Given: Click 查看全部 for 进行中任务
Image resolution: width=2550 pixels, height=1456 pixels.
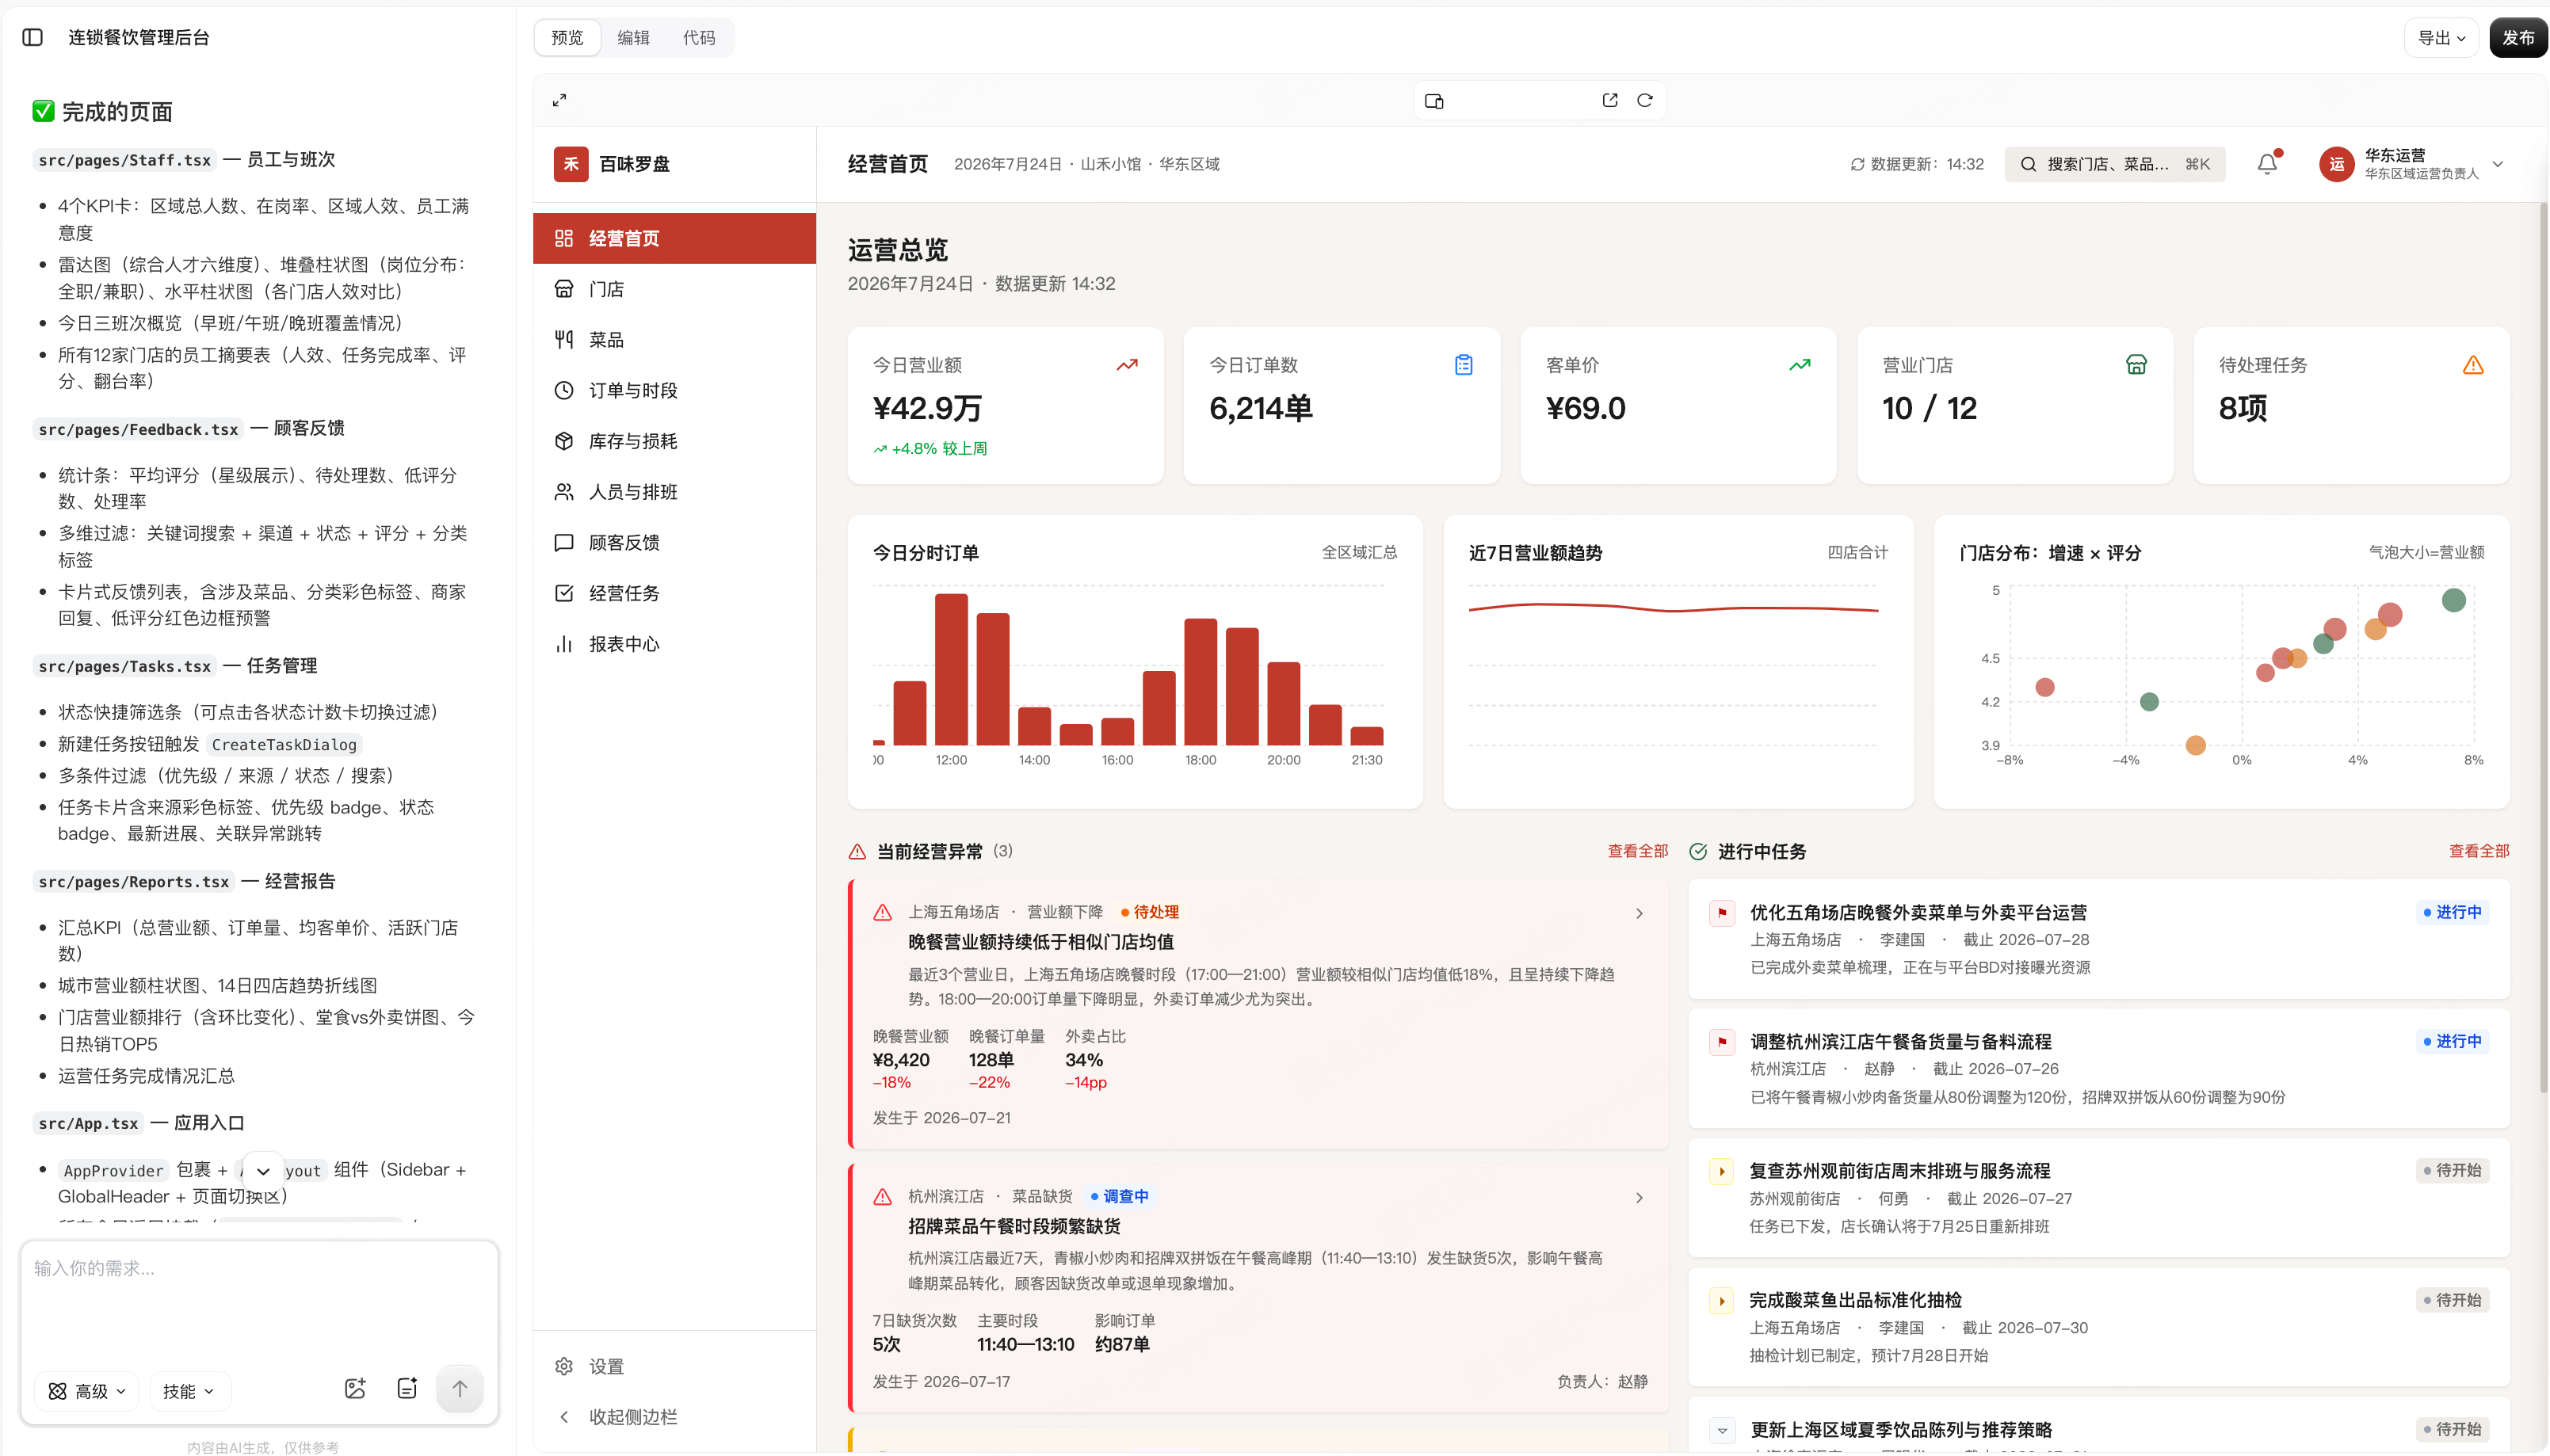Looking at the screenshot, I should point(2479,851).
